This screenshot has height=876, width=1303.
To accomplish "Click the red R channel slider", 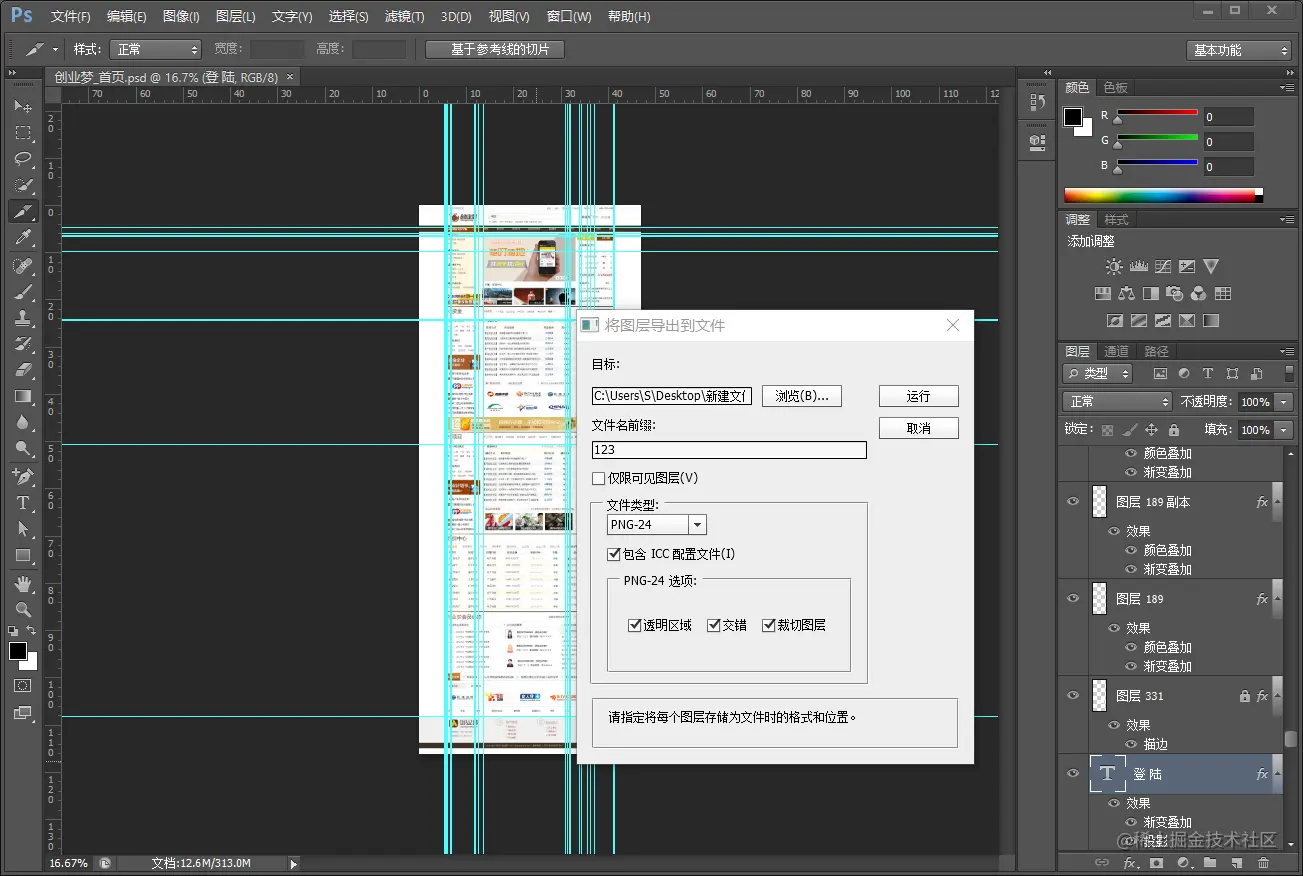I will [x=1157, y=112].
